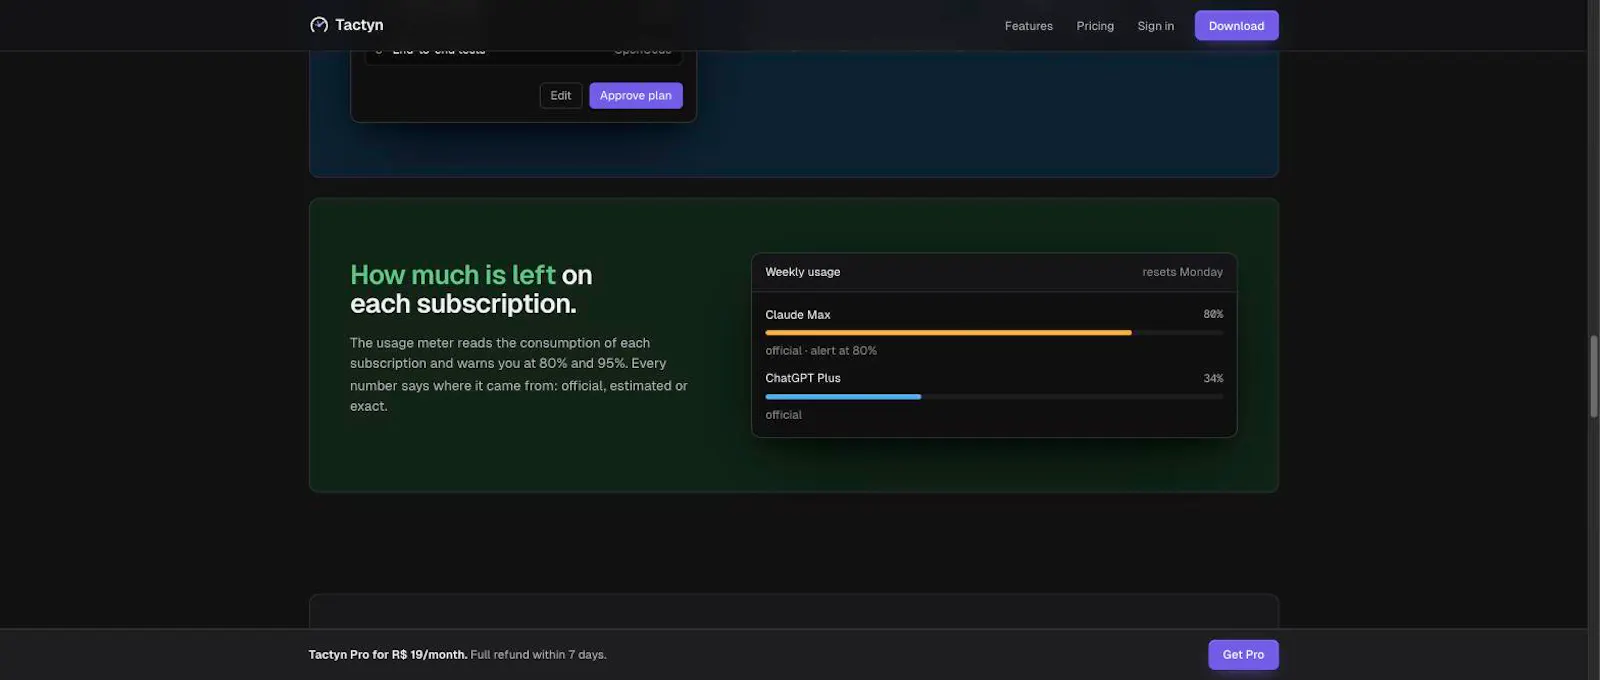Select 'official' note under ChatGPT Plus

click(x=783, y=415)
